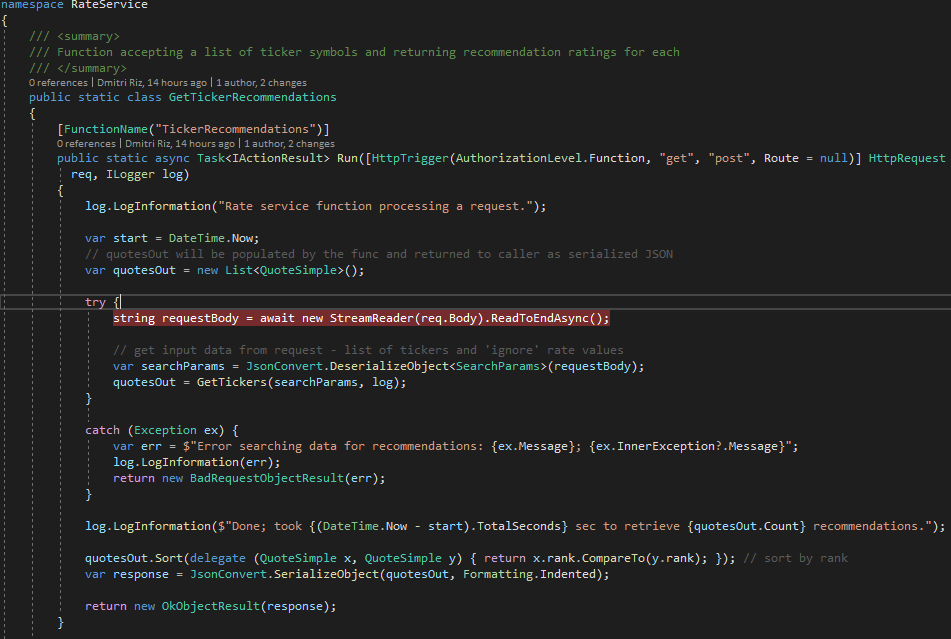Click the HttpRequest parameter type
Image resolution: width=951 pixels, height=639 pixels.
click(x=907, y=158)
